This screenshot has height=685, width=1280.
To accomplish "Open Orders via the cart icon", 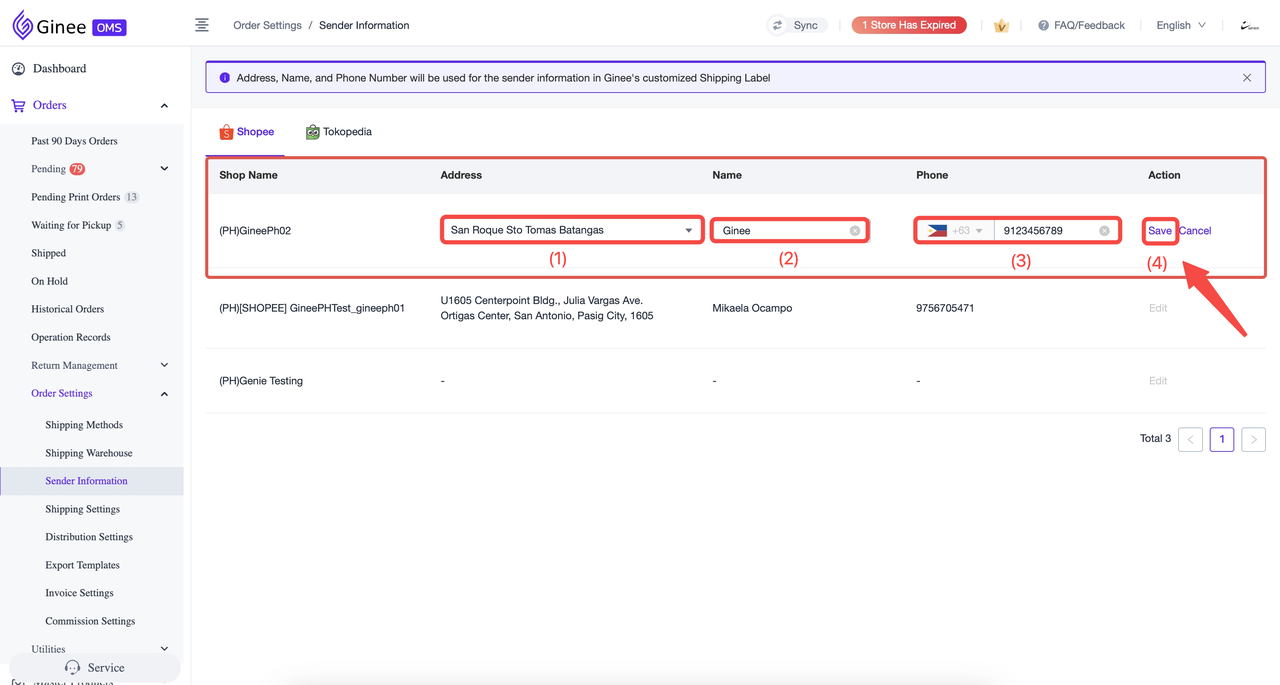I will pos(17,105).
